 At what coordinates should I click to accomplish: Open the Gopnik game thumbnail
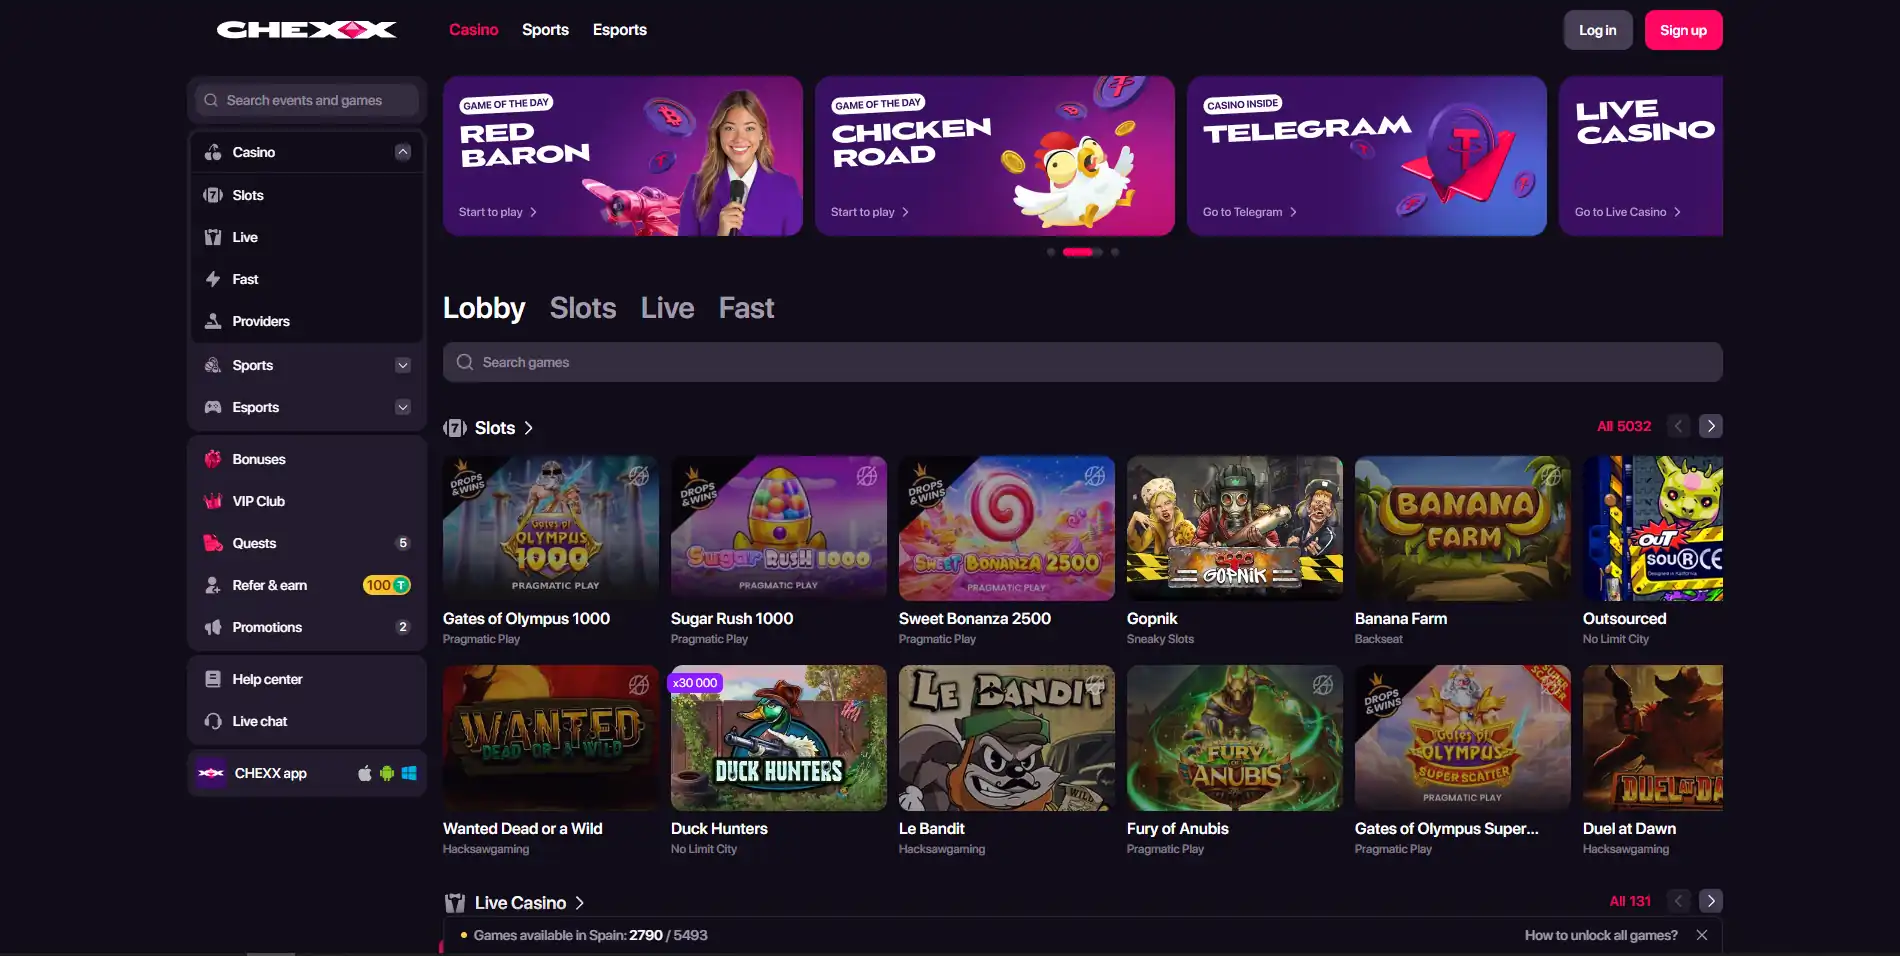pos(1235,529)
